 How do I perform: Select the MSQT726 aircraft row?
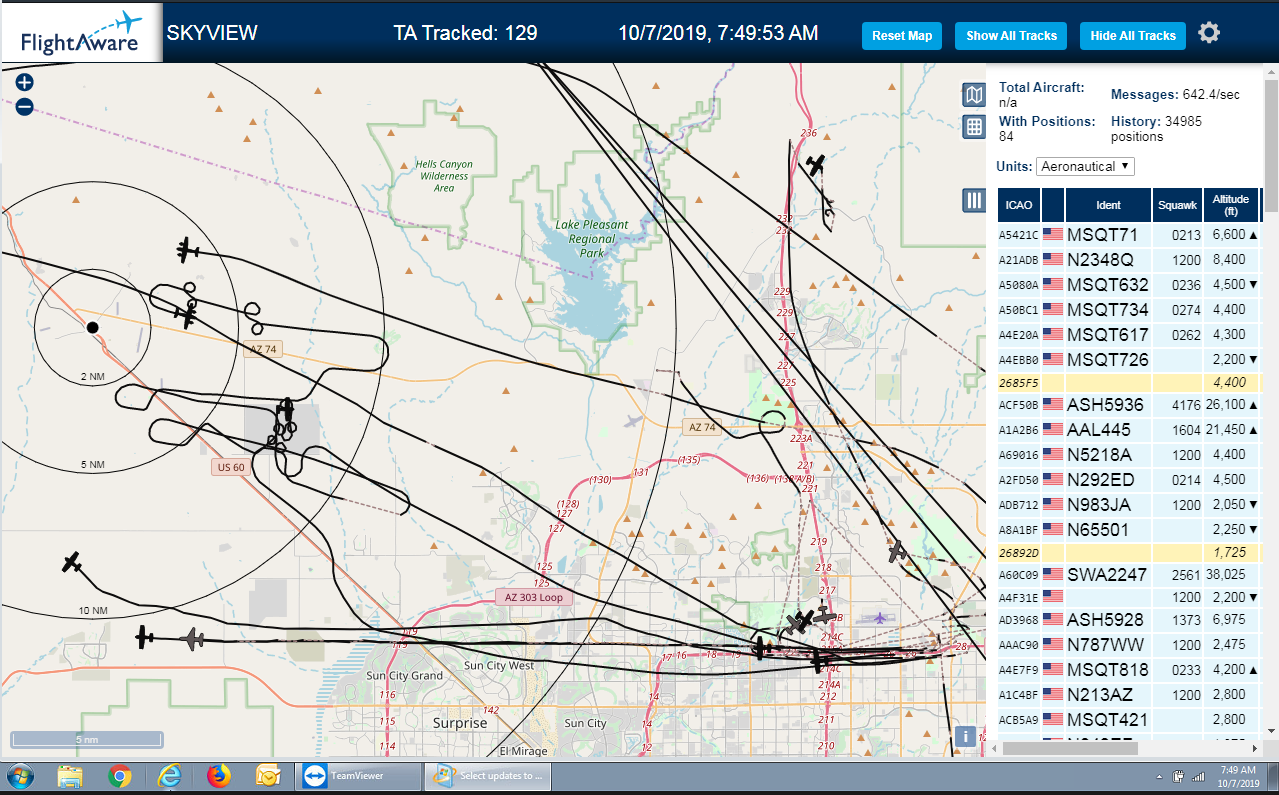(x=1129, y=359)
